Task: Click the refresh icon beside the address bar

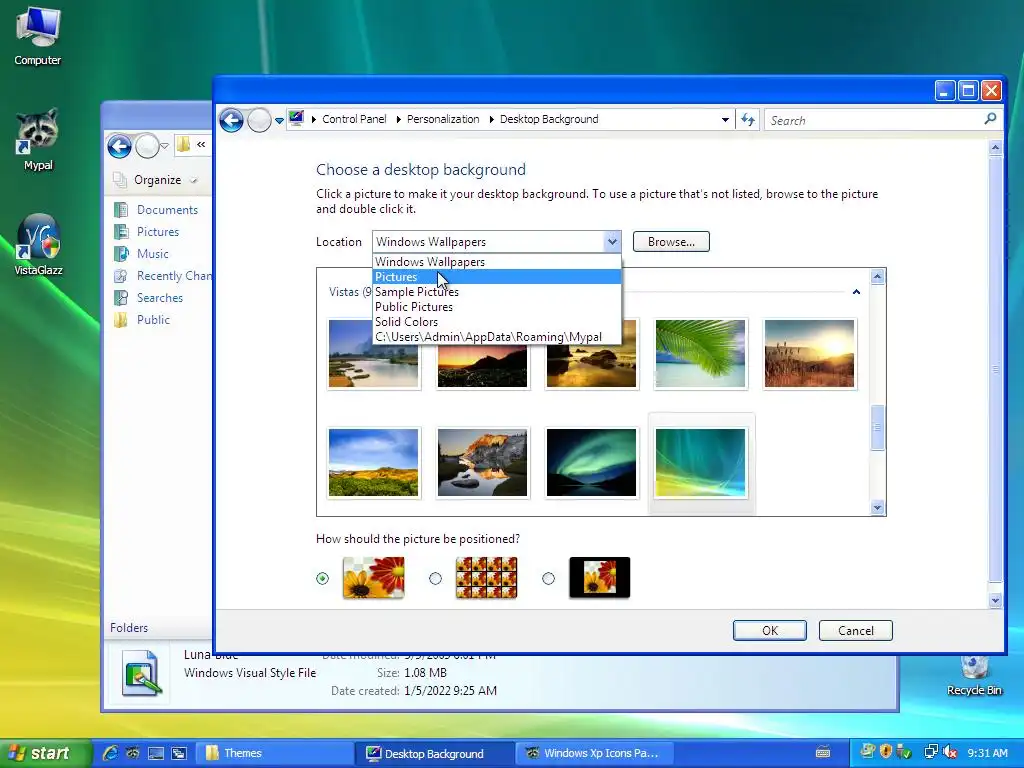Action: coord(748,120)
